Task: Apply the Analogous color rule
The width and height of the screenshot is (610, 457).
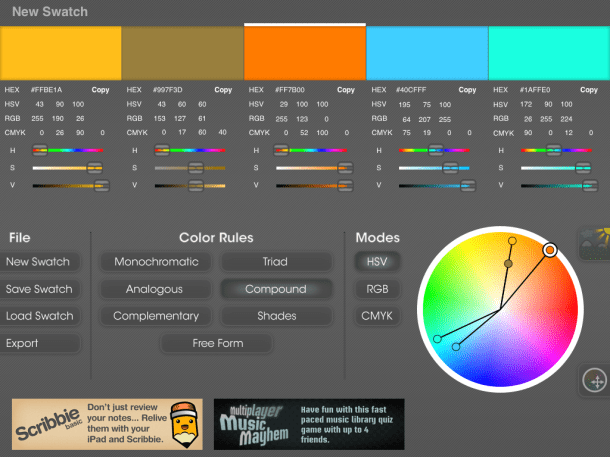Action: (156, 289)
